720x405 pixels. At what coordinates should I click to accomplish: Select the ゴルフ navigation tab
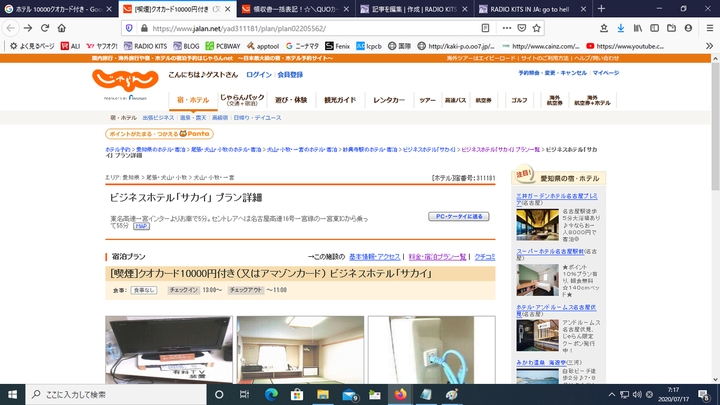[x=519, y=100]
